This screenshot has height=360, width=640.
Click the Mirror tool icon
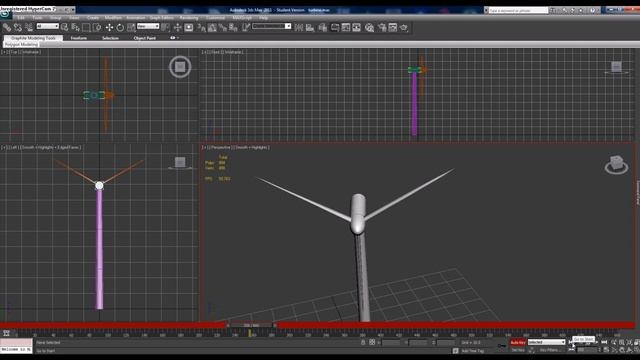[x=299, y=27]
